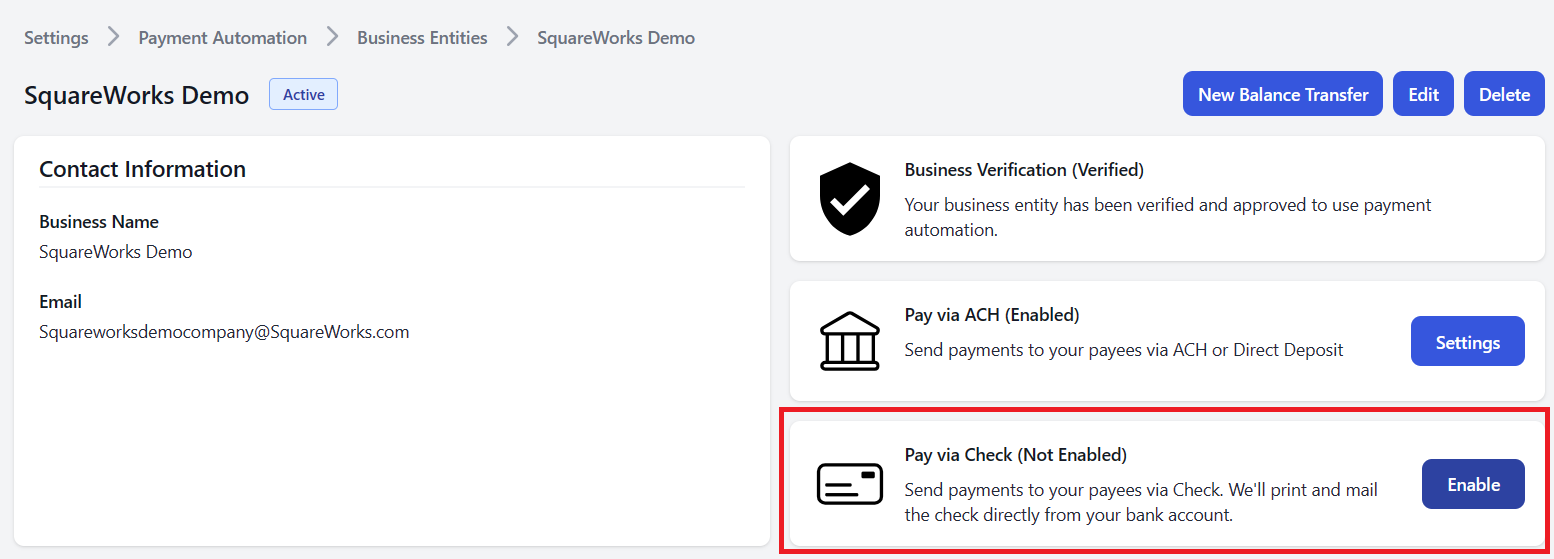Click the Business Name value text
Viewport: 1554px width, 559px height.
(115, 252)
